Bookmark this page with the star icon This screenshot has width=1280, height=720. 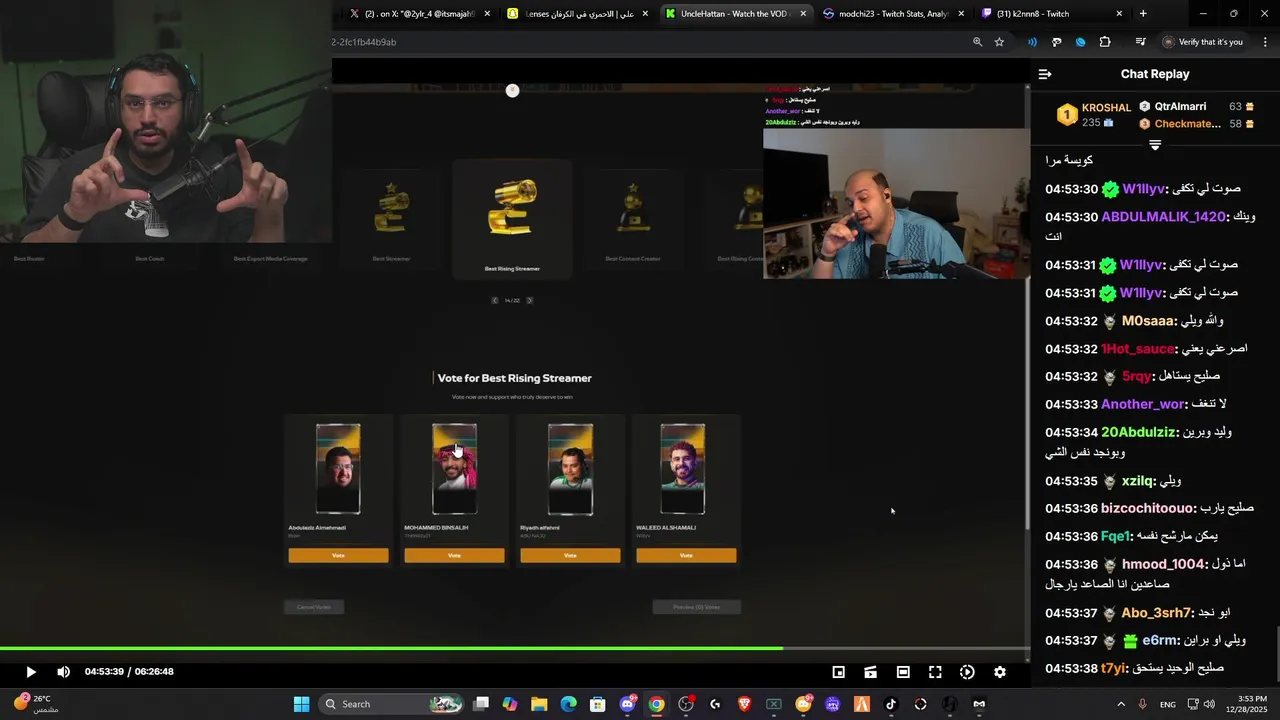(x=999, y=42)
